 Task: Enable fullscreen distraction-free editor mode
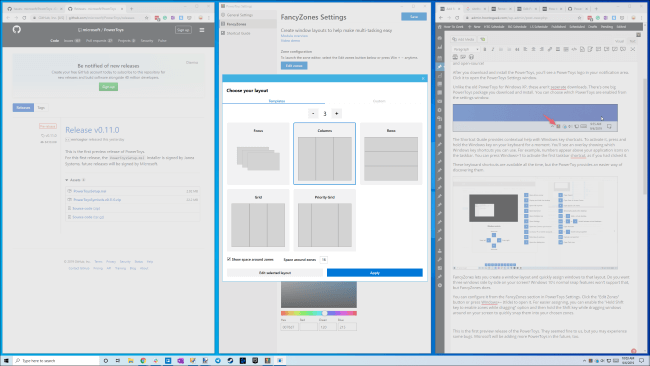click(x=633, y=49)
